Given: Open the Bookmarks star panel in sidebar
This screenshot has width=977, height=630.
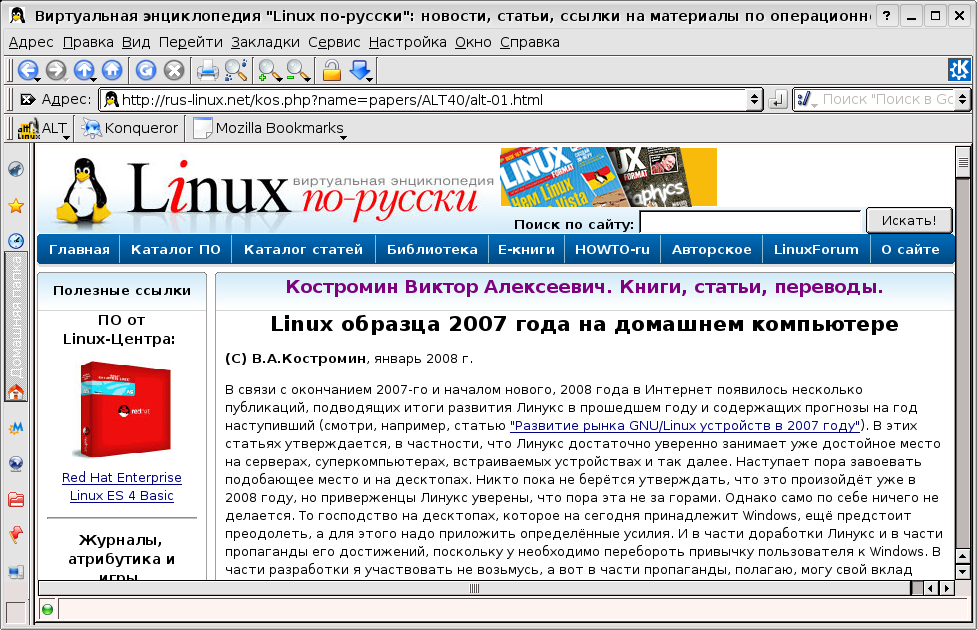Looking at the screenshot, I should pos(16,206).
